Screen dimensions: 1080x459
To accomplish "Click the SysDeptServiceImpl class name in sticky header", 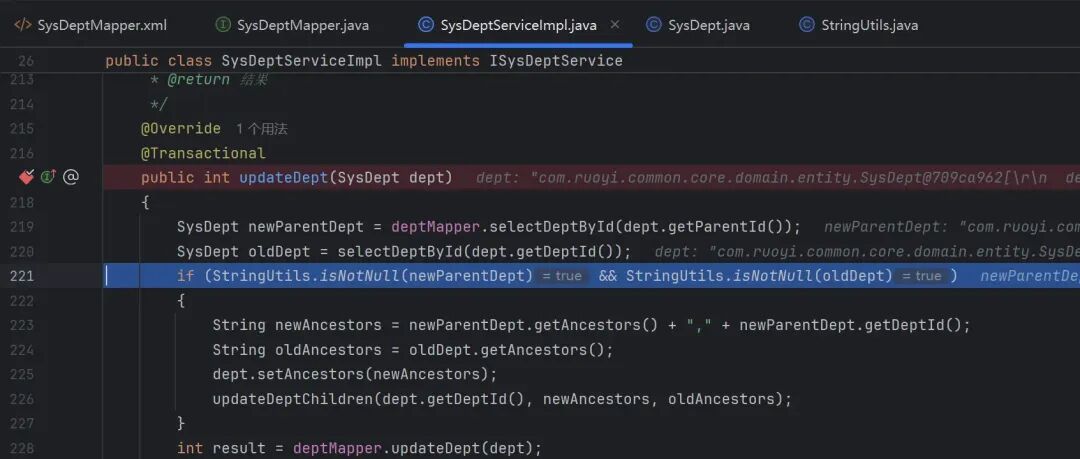I will pyautogui.click(x=301, y=61).
